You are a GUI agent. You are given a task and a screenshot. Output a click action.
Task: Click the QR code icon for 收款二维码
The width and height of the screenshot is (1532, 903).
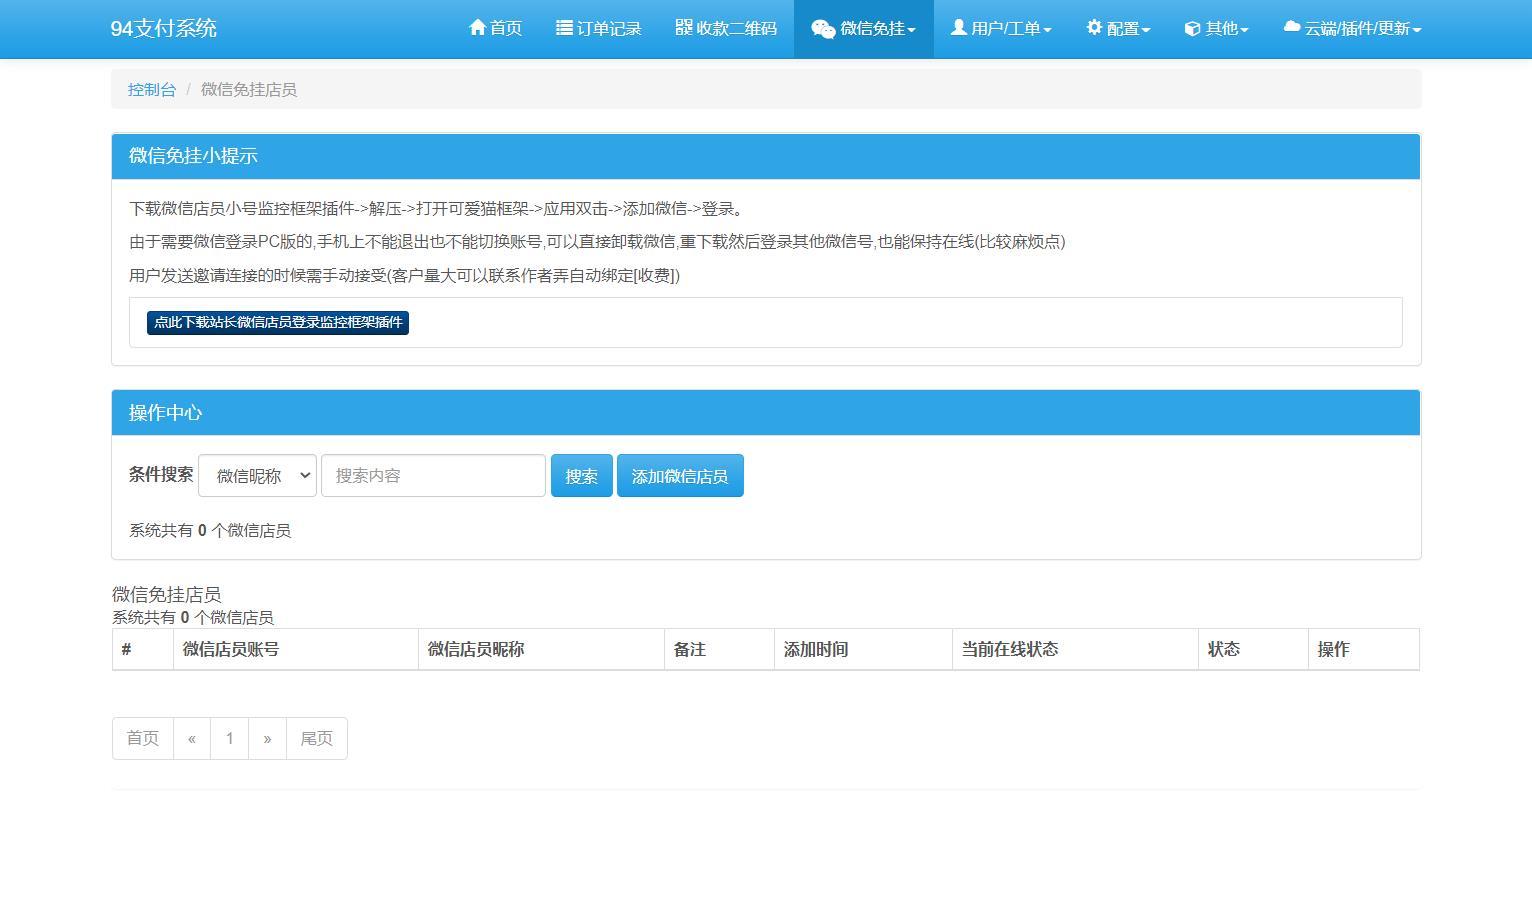(x=682, y=28)
